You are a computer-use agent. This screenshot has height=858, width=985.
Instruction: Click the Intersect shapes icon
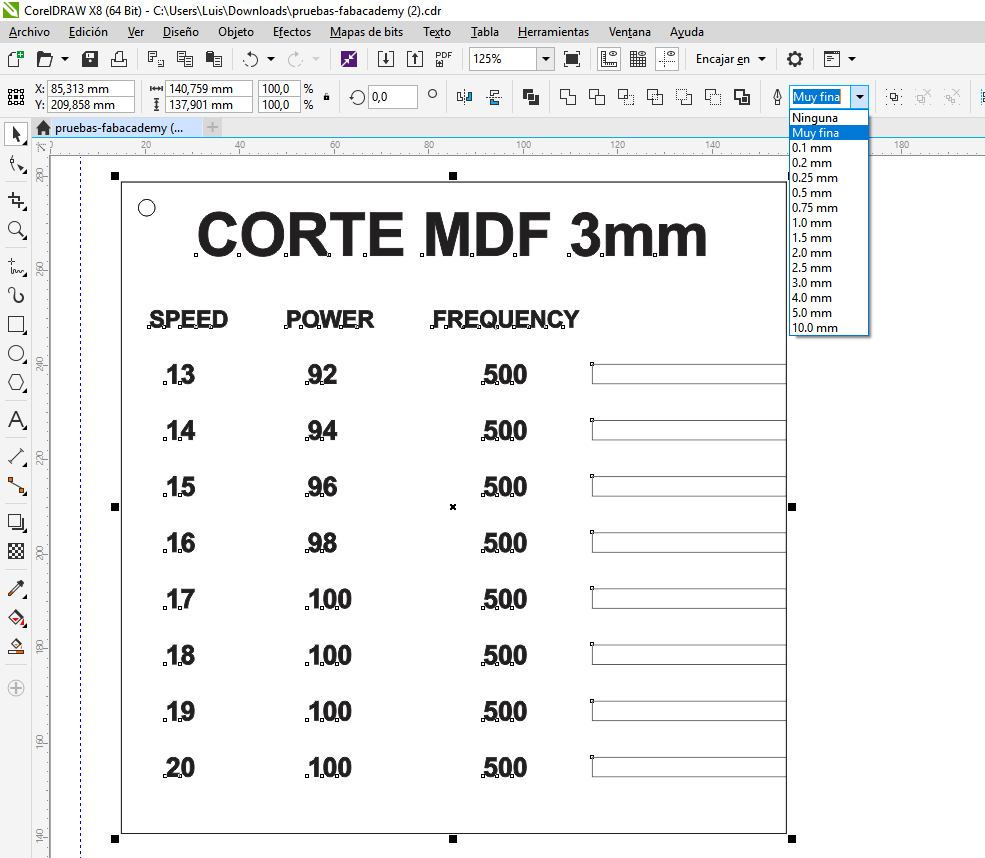tap(626, 97)
